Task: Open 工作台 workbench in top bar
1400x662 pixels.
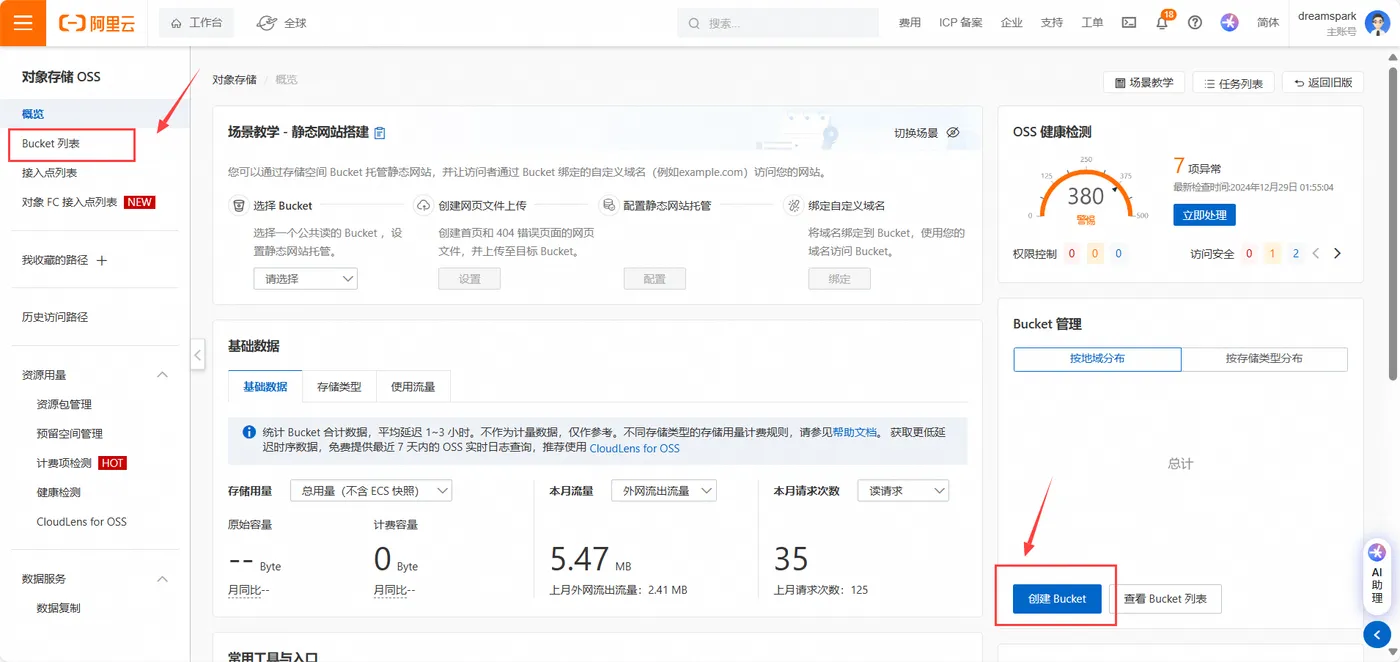Action: tap(196, 23)
